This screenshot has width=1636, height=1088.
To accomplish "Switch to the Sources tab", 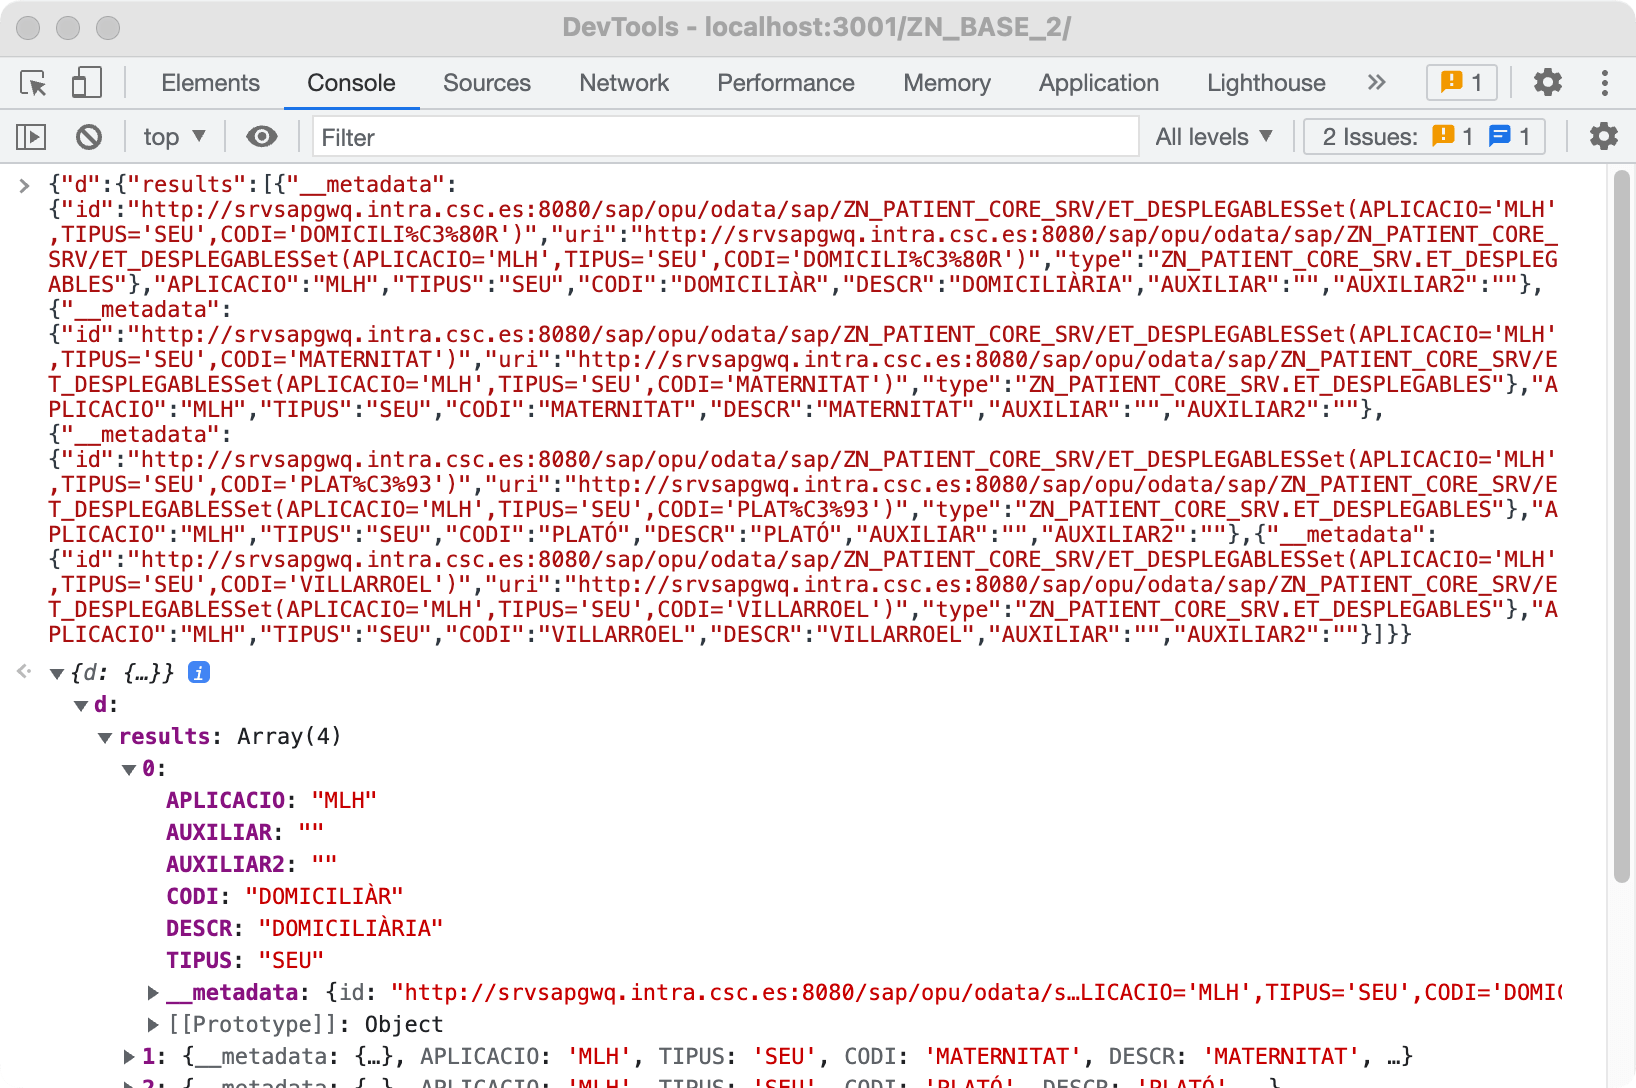I will (486, 83).
